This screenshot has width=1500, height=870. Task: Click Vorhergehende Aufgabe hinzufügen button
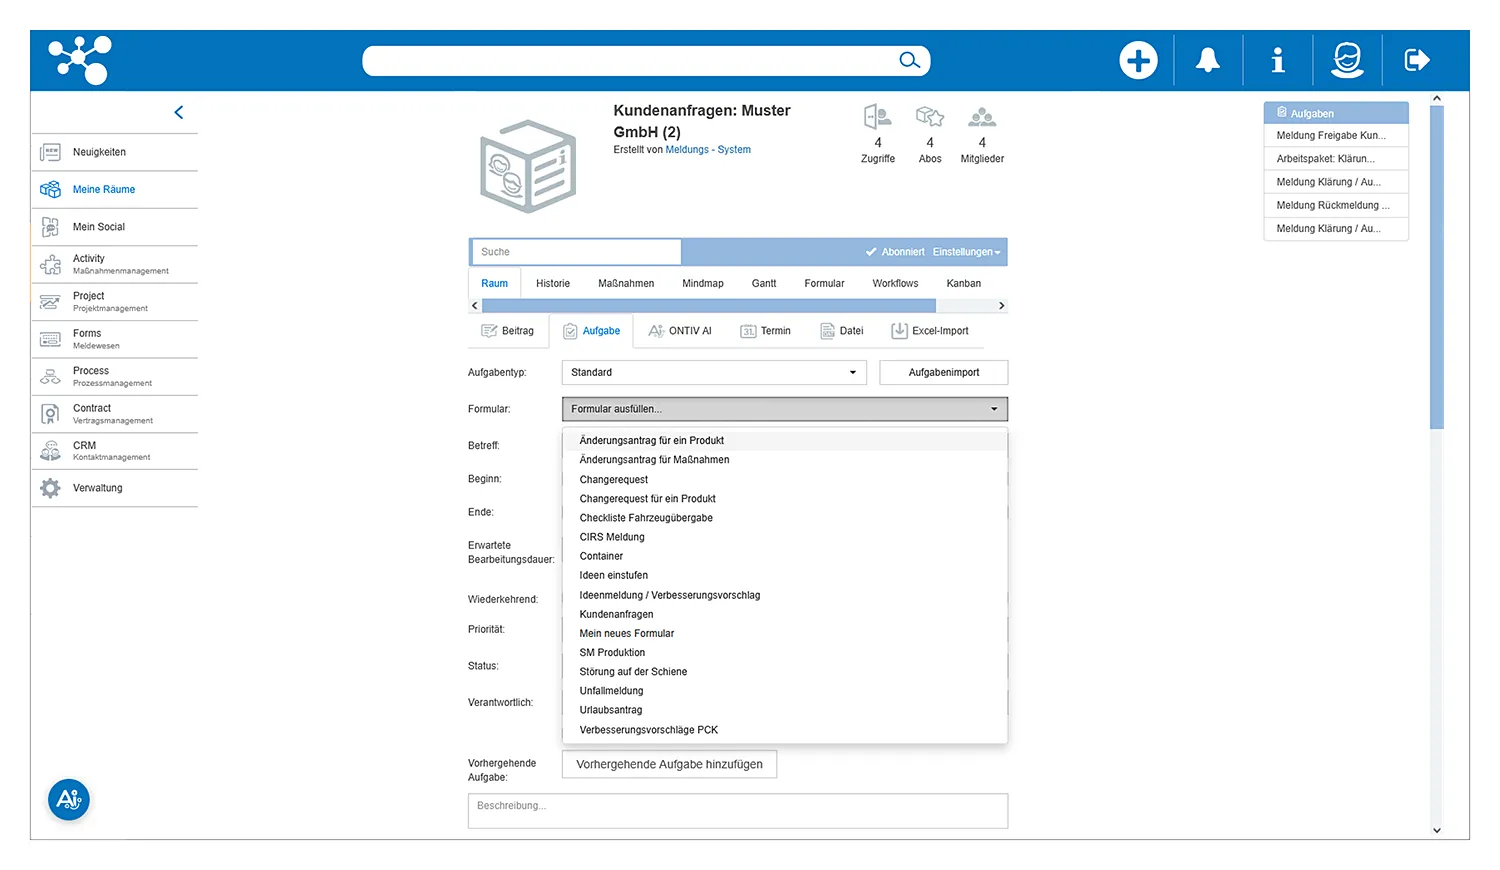669,765
